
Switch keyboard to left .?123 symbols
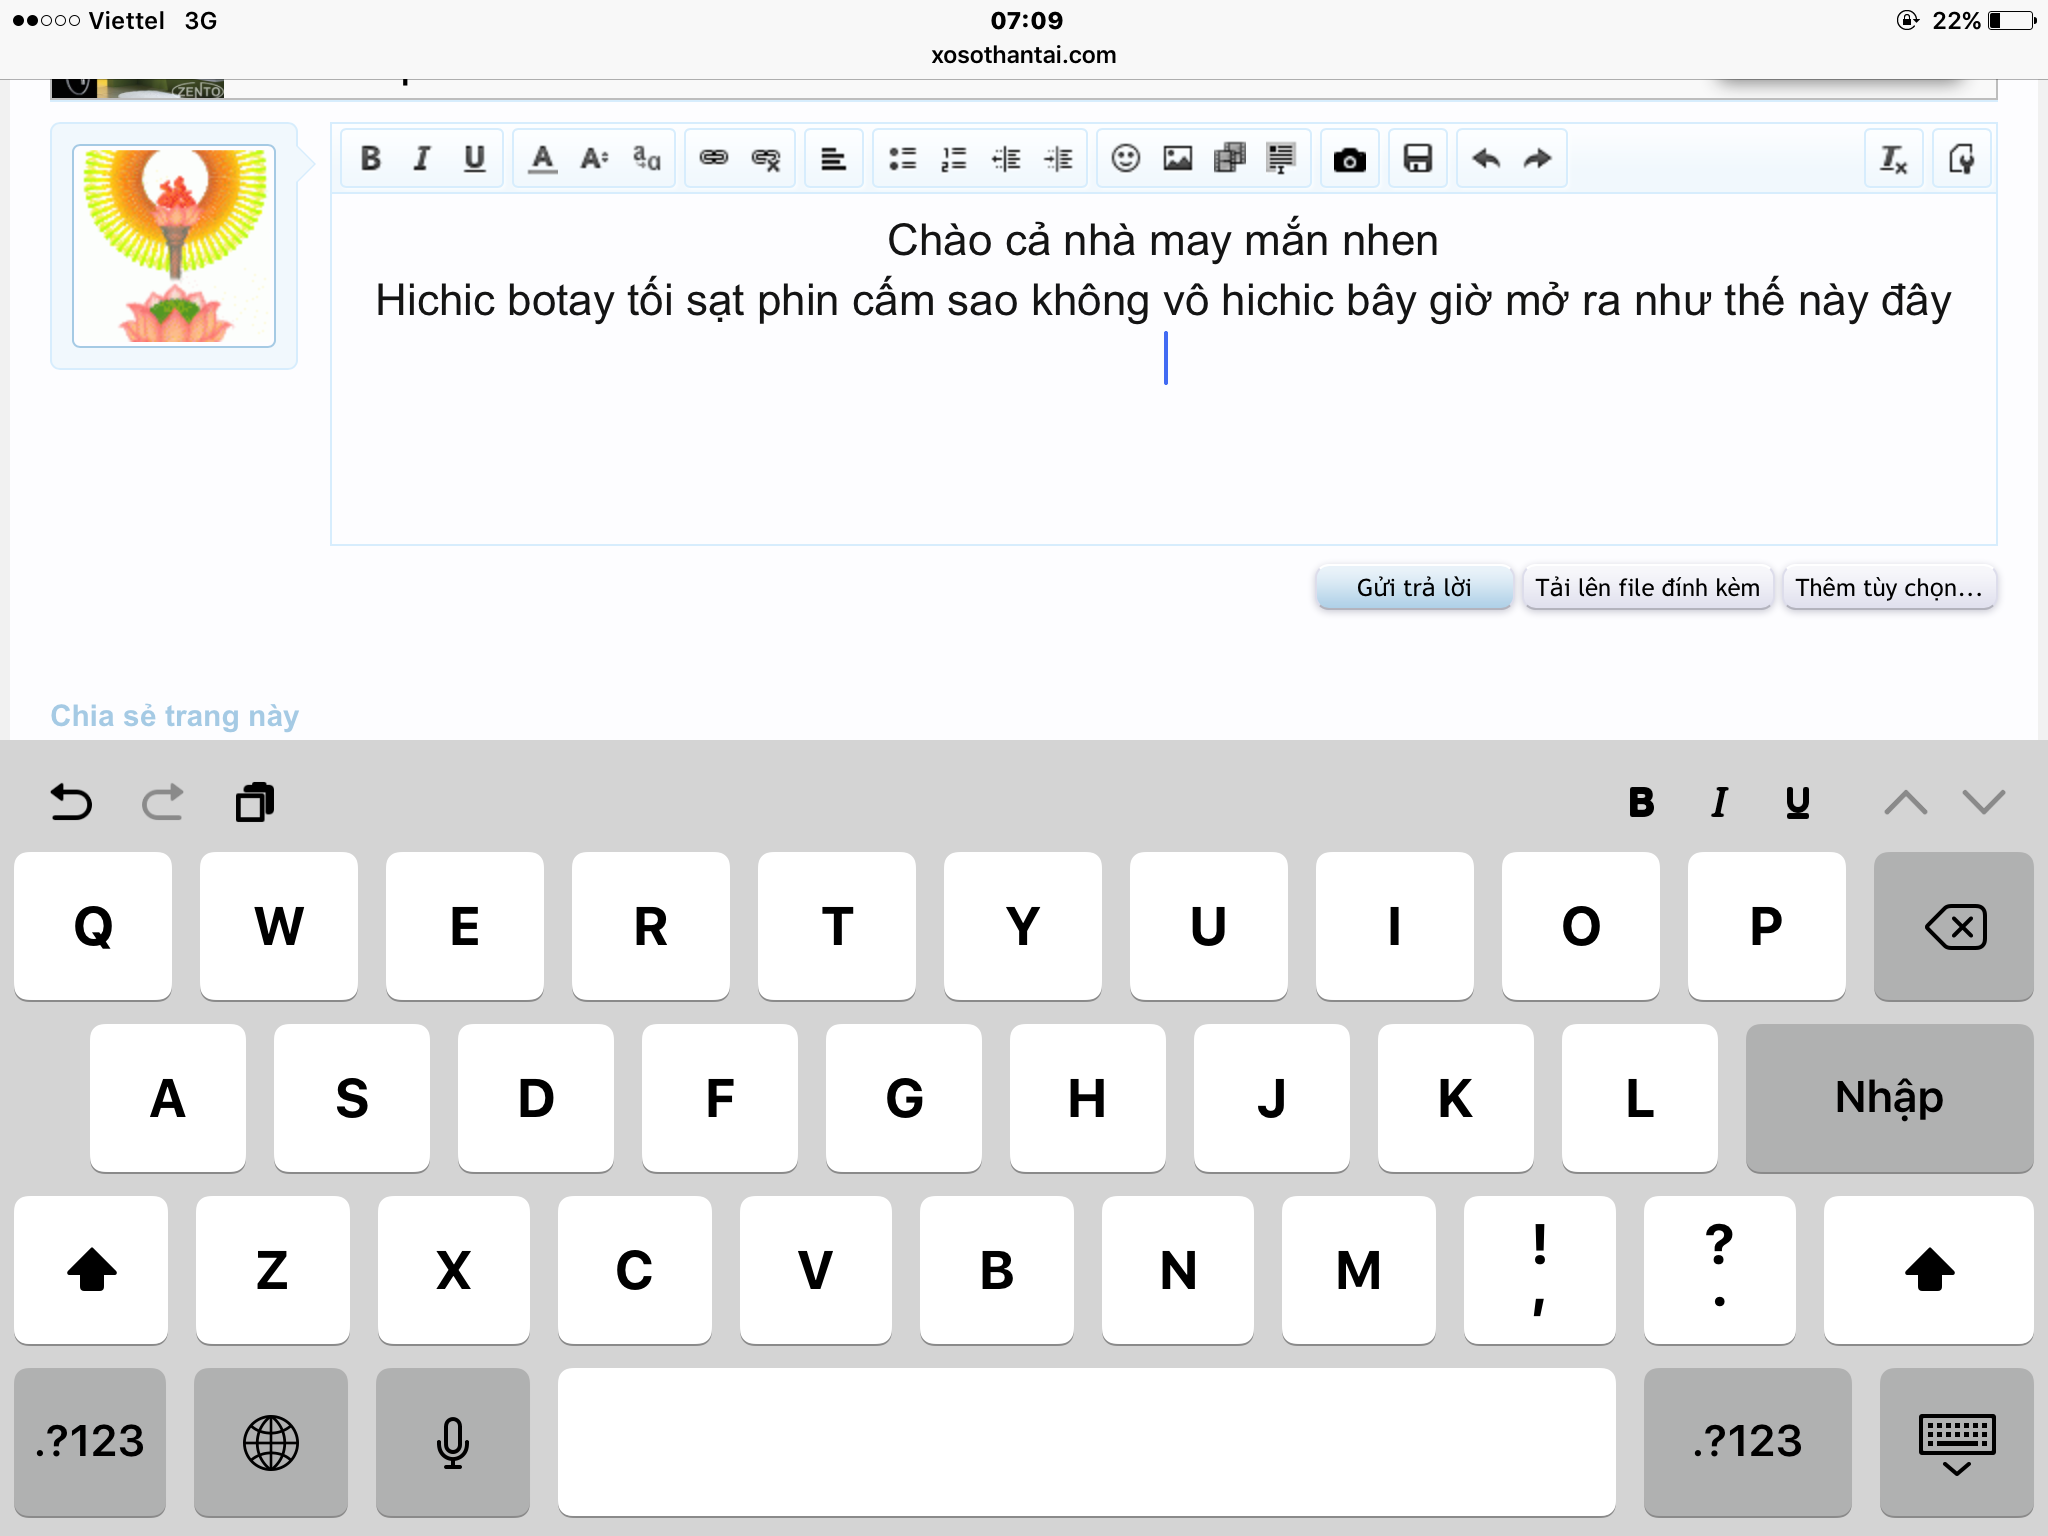click(90, 1441)
